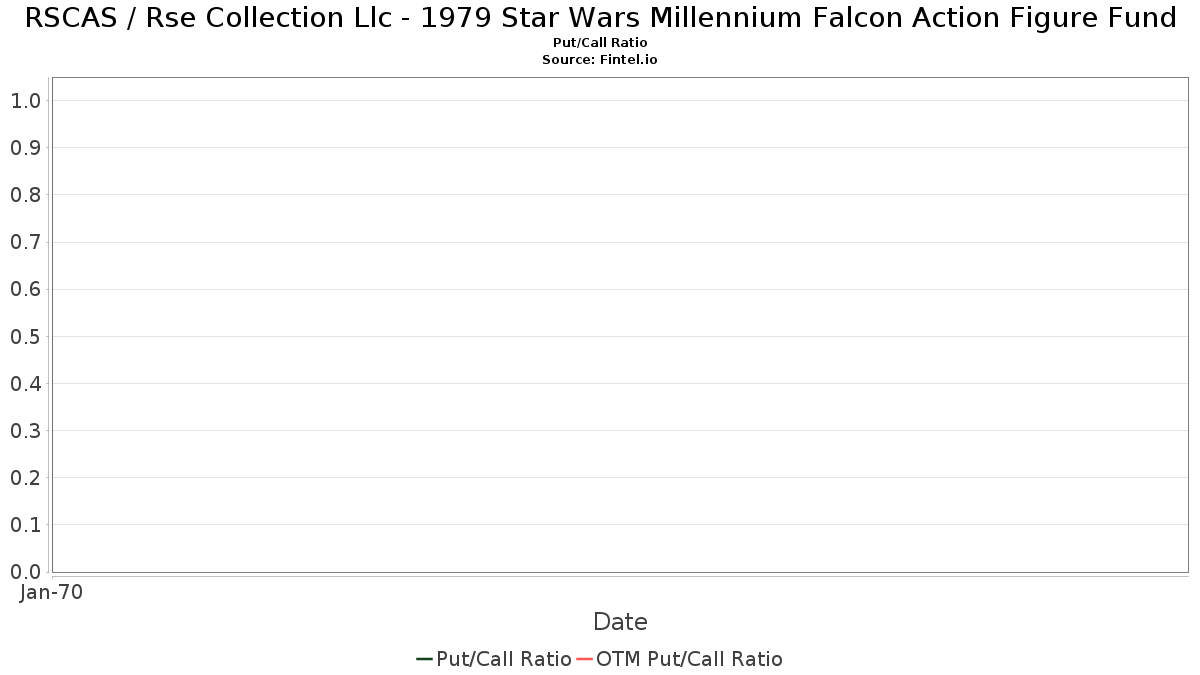Click the 0.7 y-axis tick label
1200x675 pixels.
(x=25, y=242)
